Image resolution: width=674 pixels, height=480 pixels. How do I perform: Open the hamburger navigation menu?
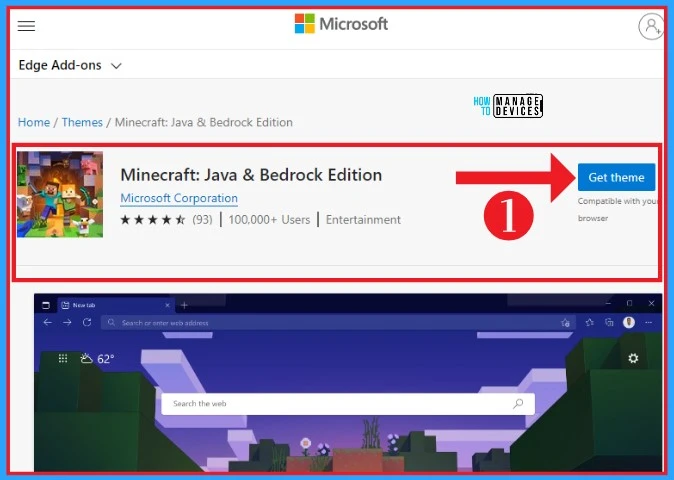(x=27, y=26)
